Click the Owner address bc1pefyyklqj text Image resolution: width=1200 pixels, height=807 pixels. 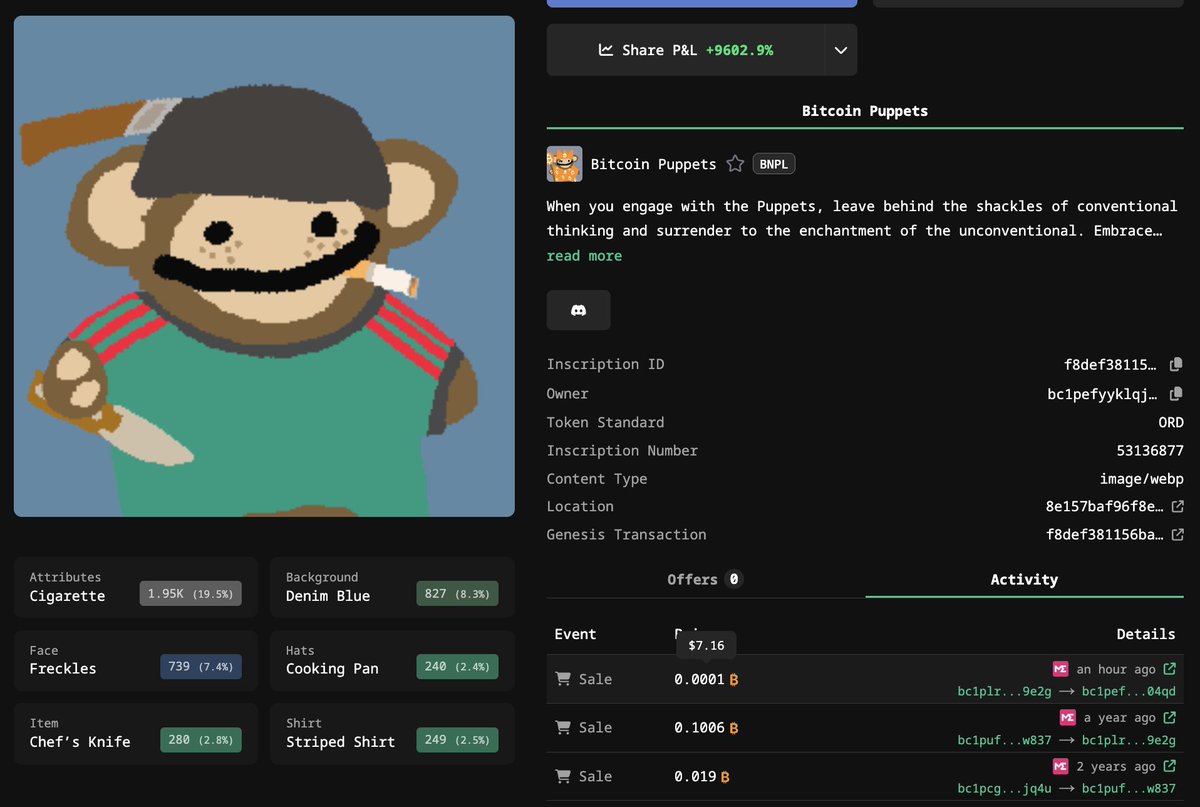click(1104, 394)
